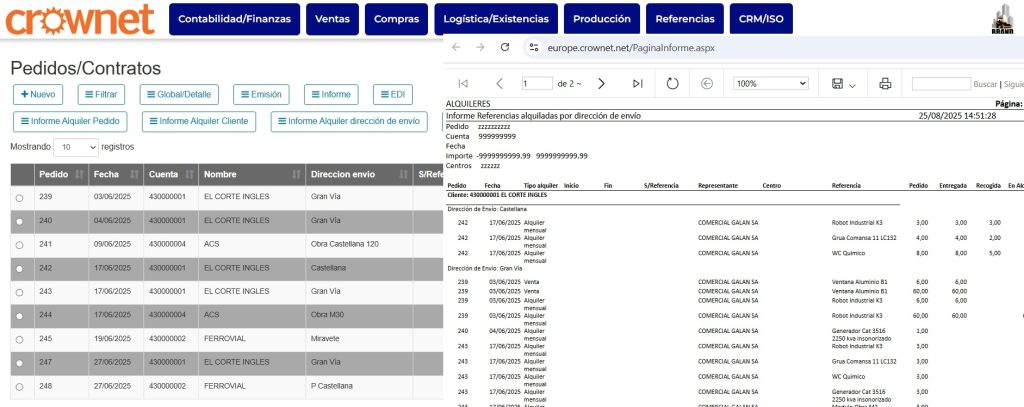1024x407 pixels.
Task: Click the Global/Detalle button
Action: [179, 94]
